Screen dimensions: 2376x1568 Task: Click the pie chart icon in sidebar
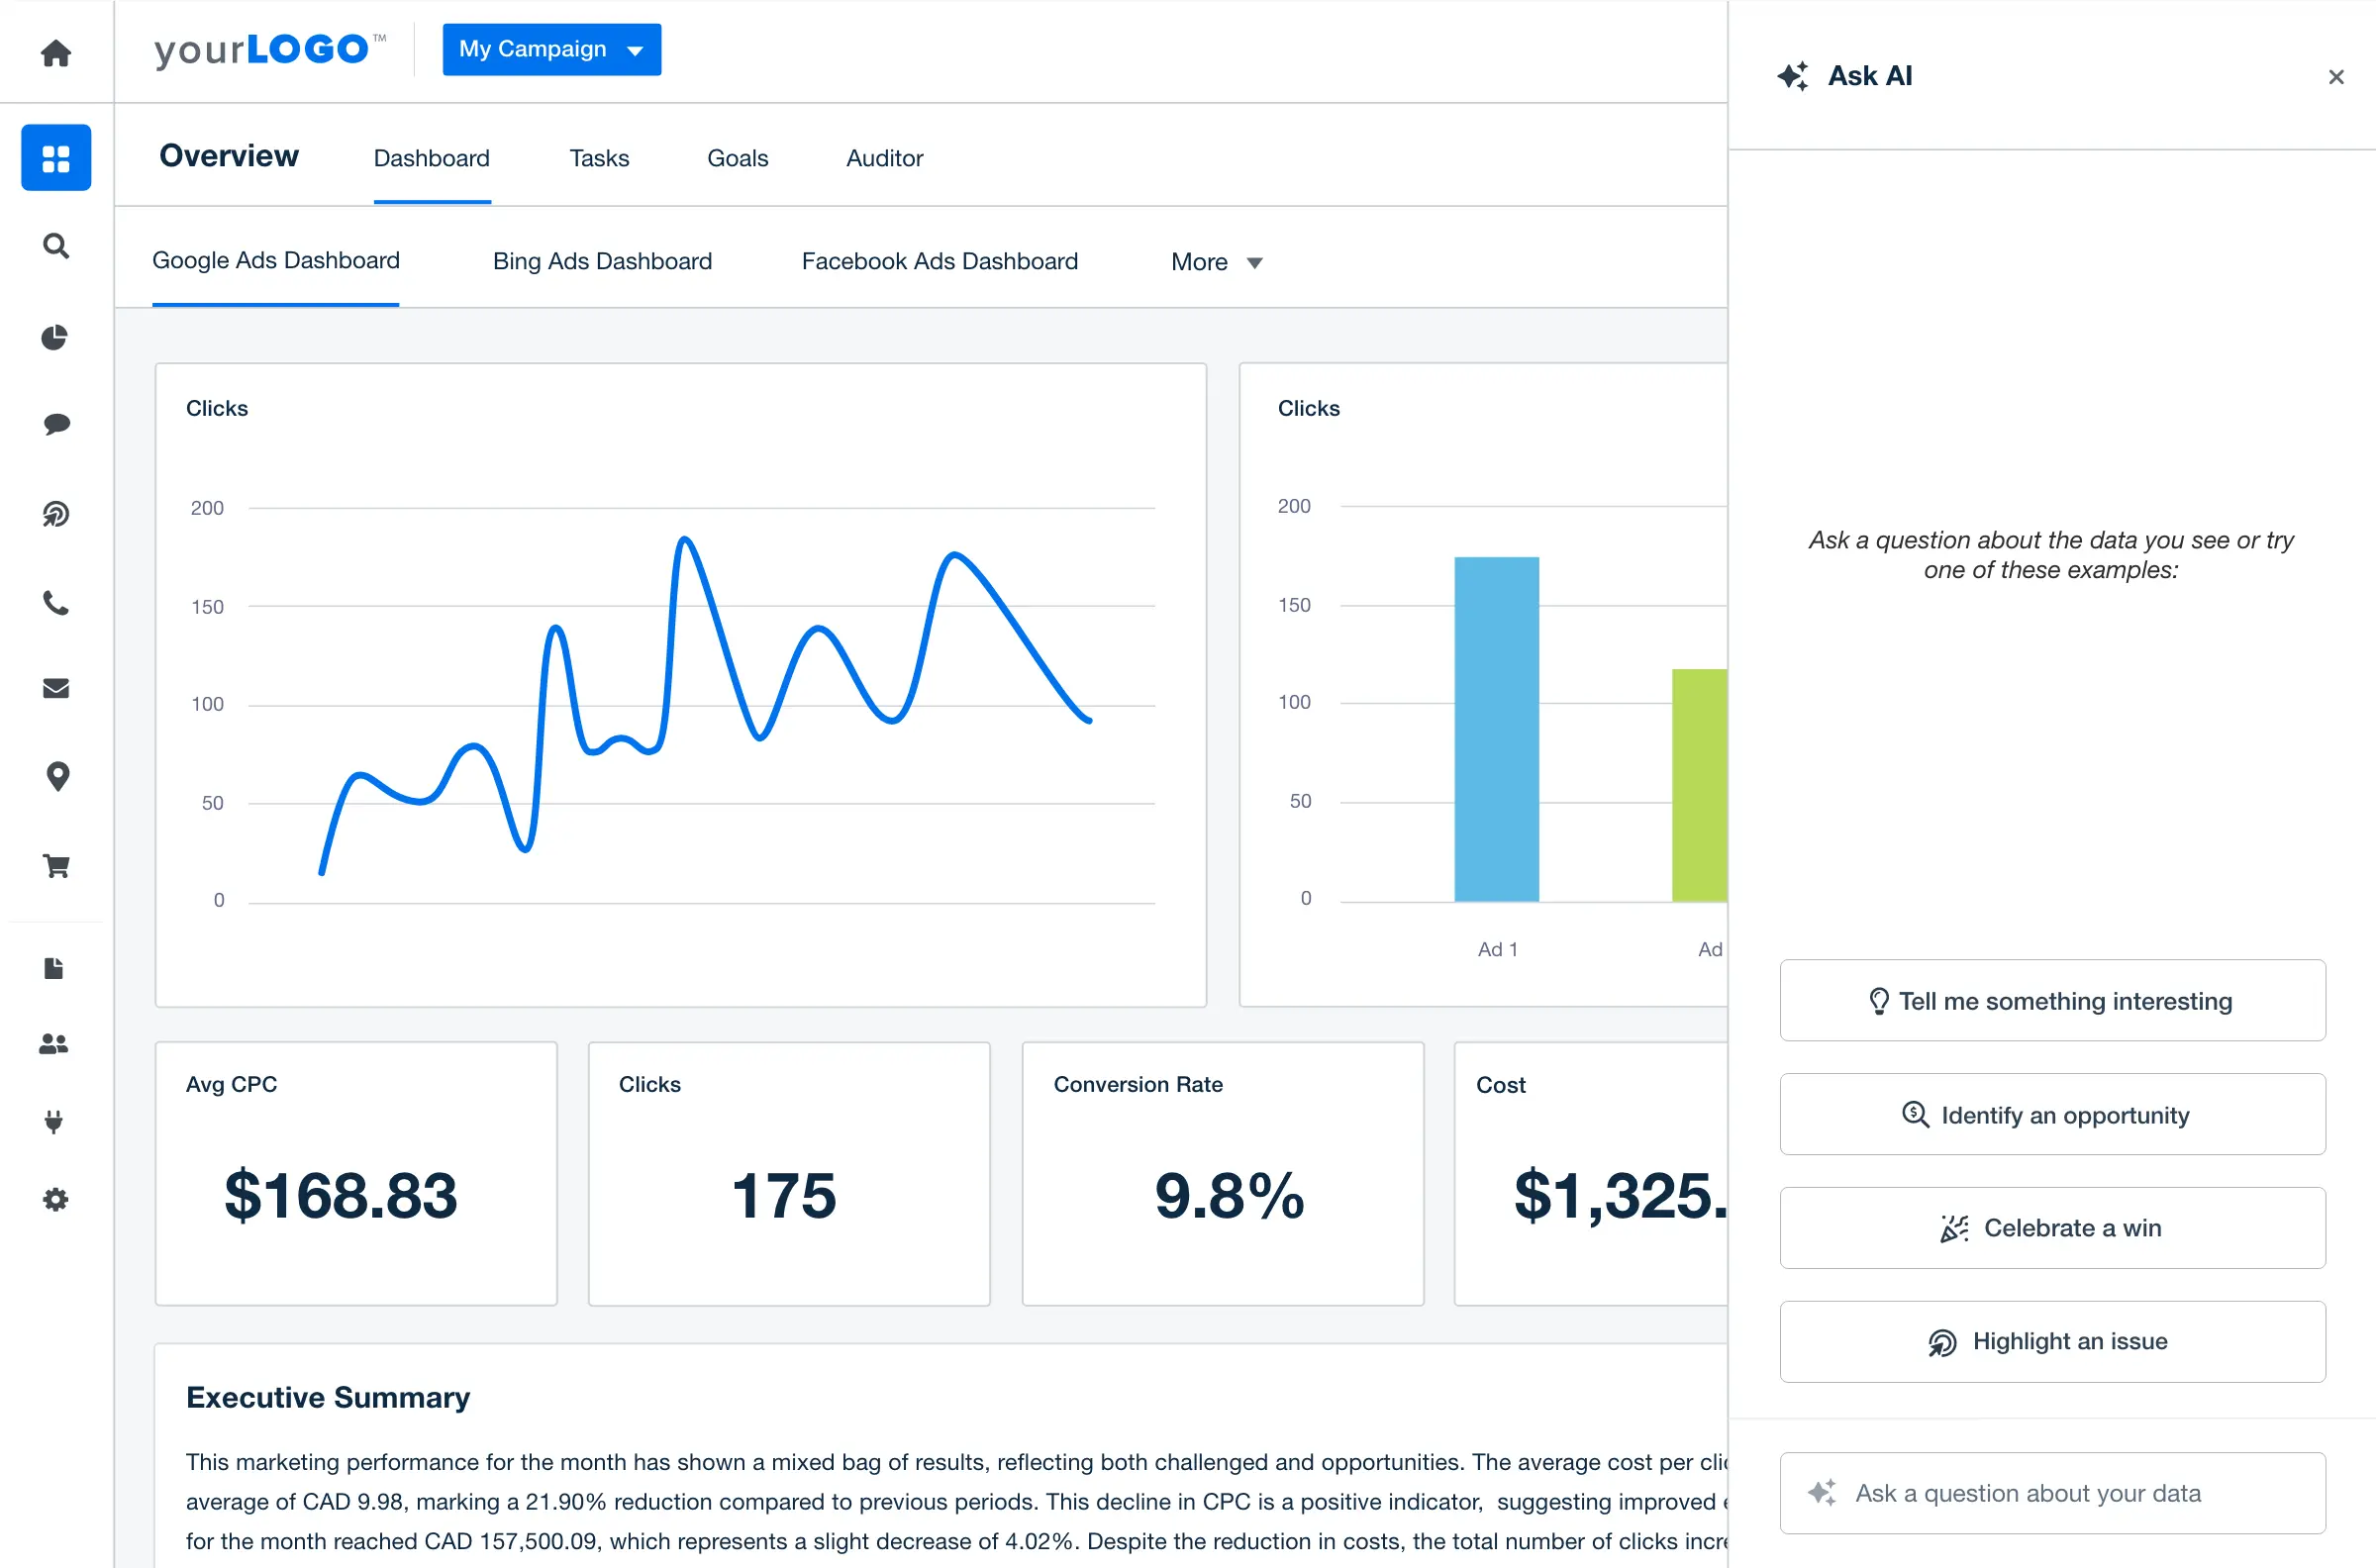point(54,338)
